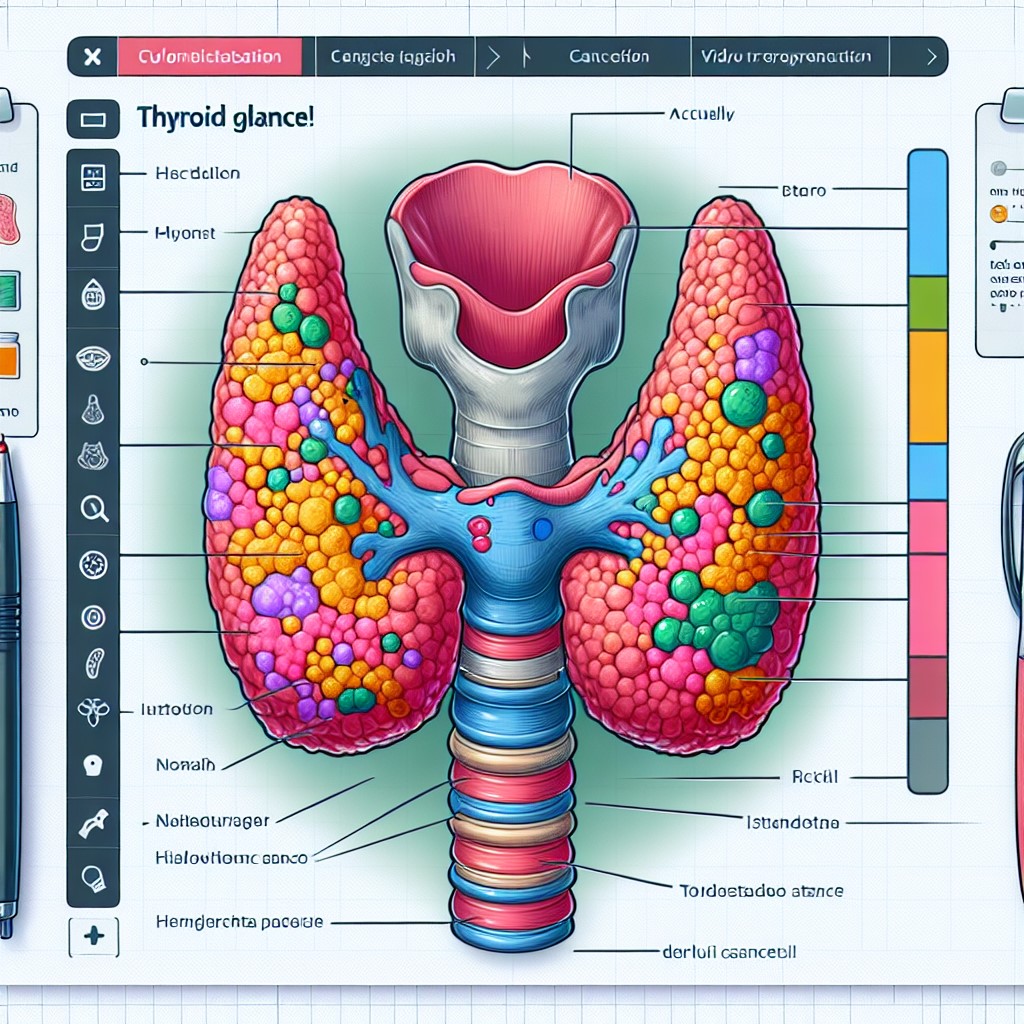Select the small blue swatch below orange
The width and height of the screenshot is (1024, 1024).
point(927,472)
